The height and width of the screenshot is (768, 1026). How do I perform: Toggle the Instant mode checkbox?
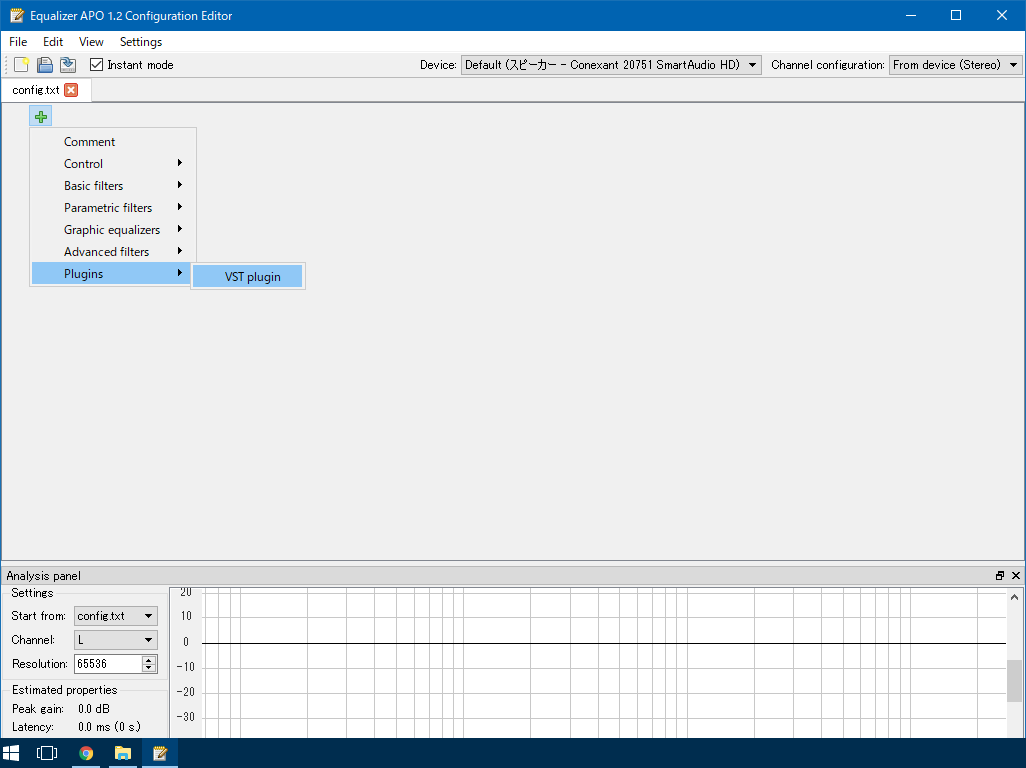(x=96, y=65)
